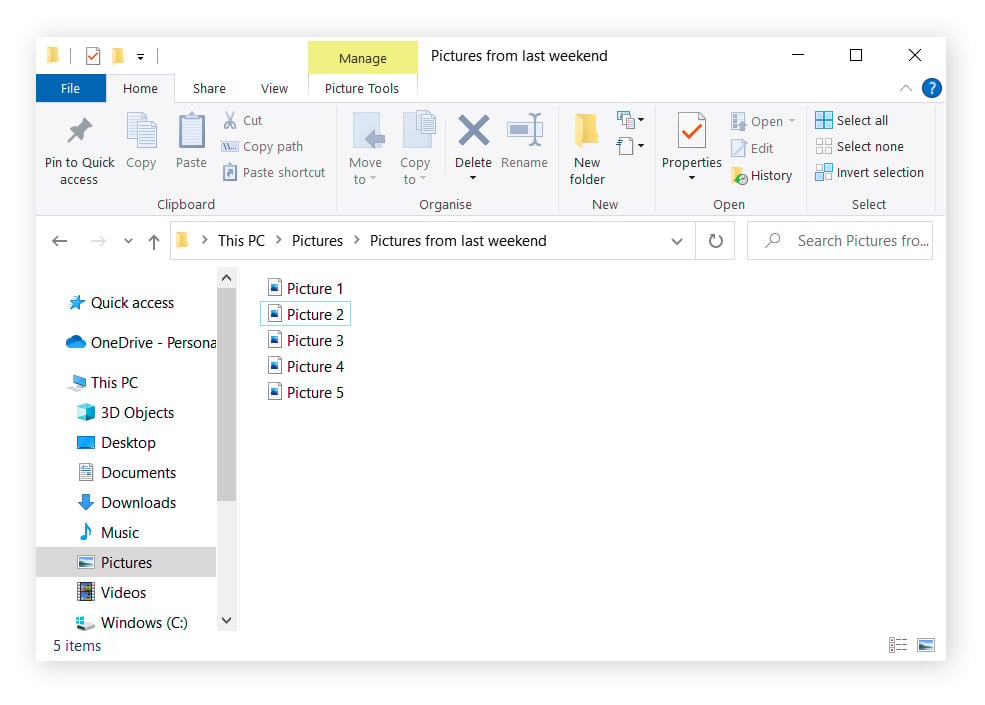
Task: Go up one folder with the Up arrow
Action: click(154, 241)
